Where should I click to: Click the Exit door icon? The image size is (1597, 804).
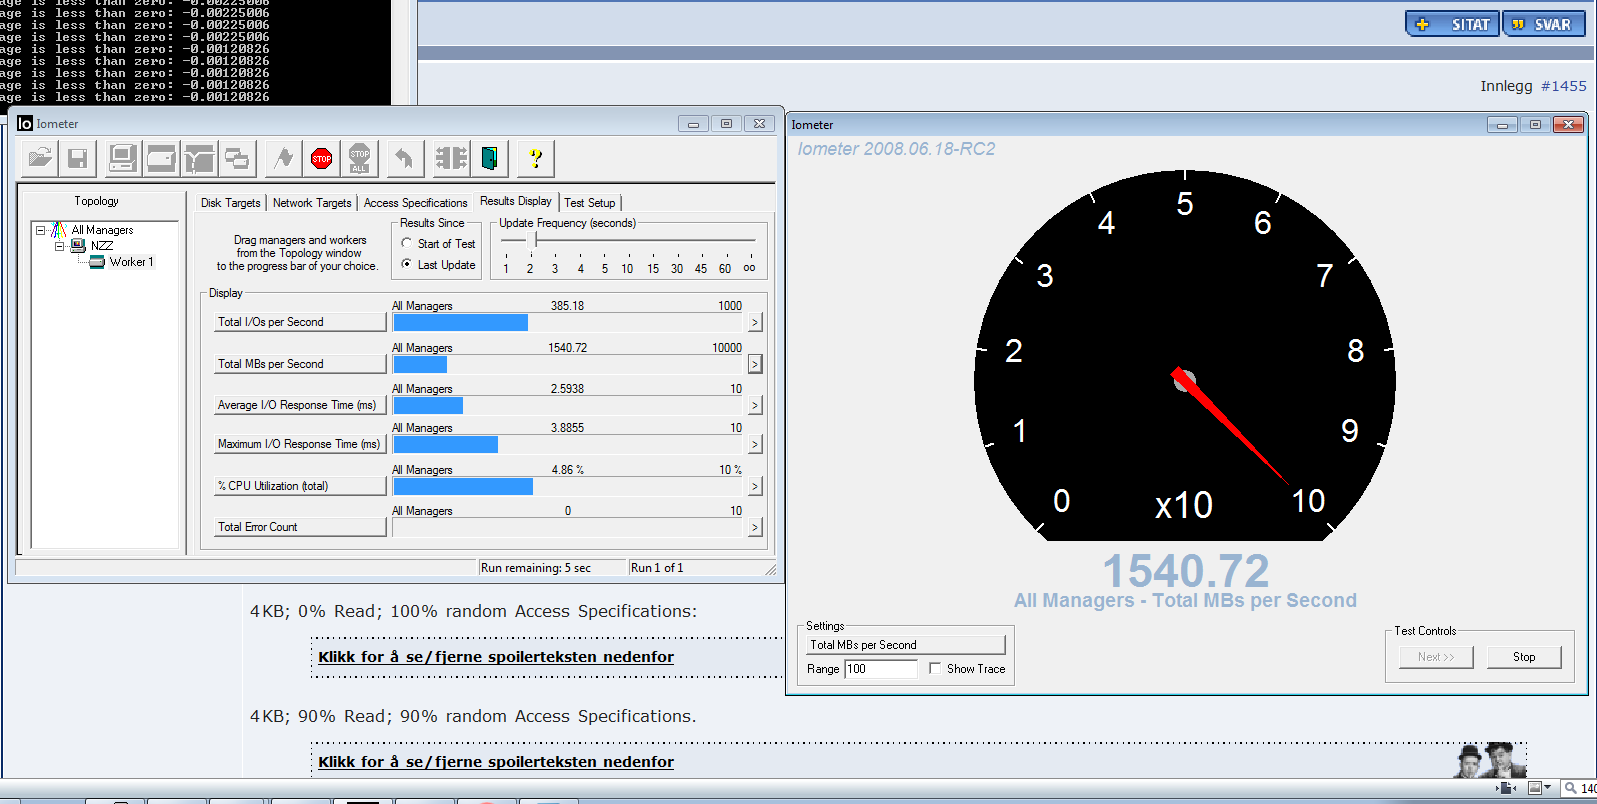point(489,158)
